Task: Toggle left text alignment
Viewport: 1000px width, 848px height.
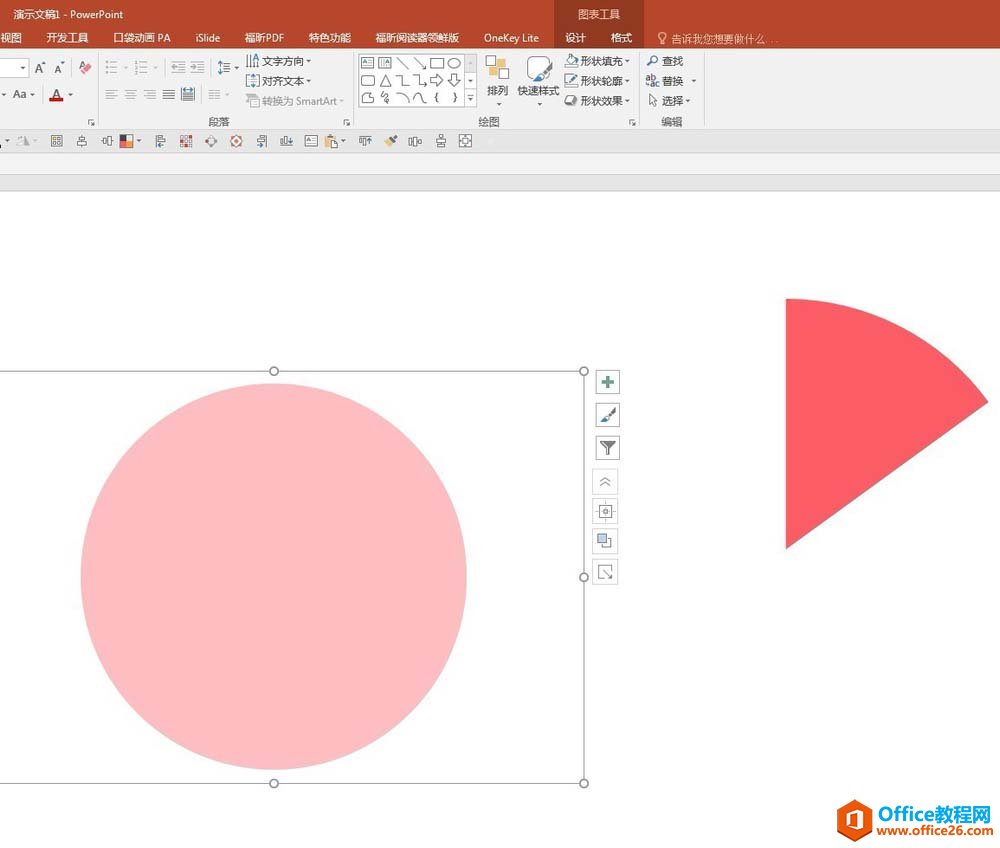Action: click(111, 95)
